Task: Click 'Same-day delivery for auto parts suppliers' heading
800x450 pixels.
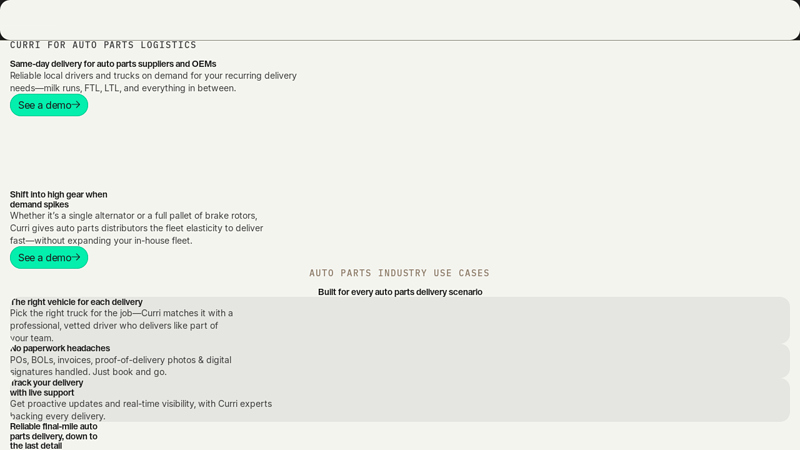Action: pos(113,64)
